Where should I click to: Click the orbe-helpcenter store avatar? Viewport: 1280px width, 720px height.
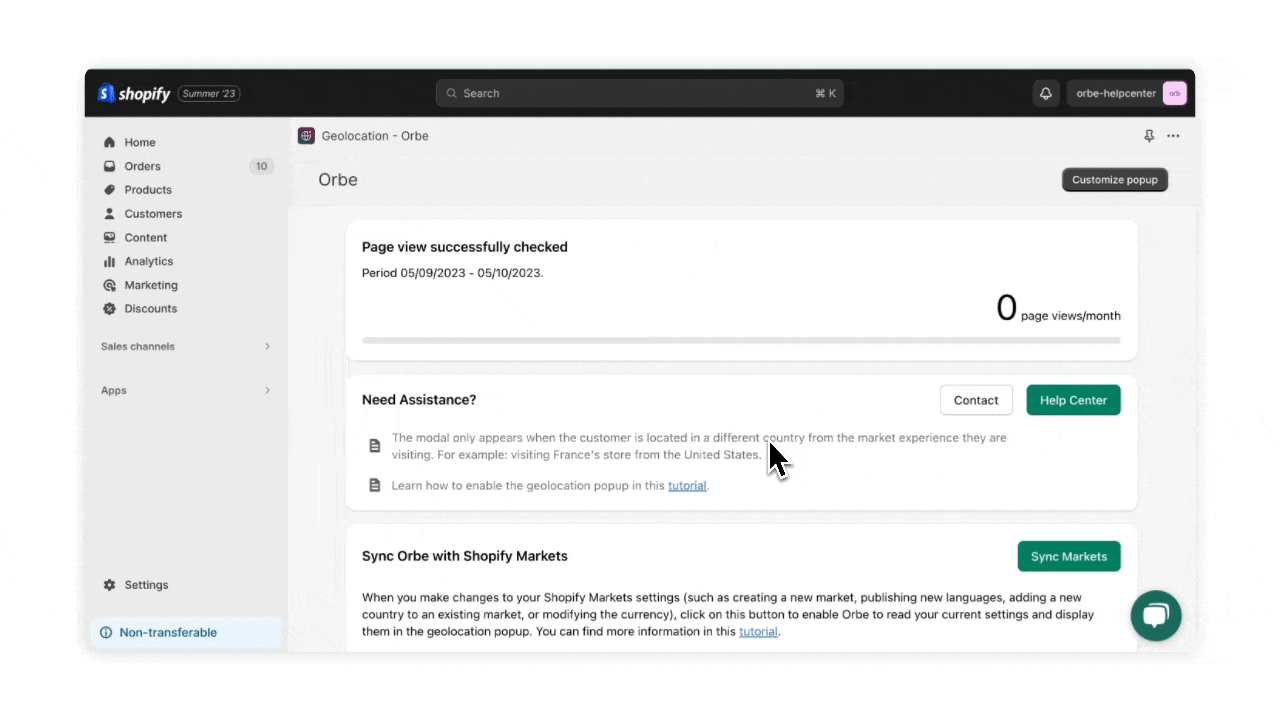(1174, 93)
